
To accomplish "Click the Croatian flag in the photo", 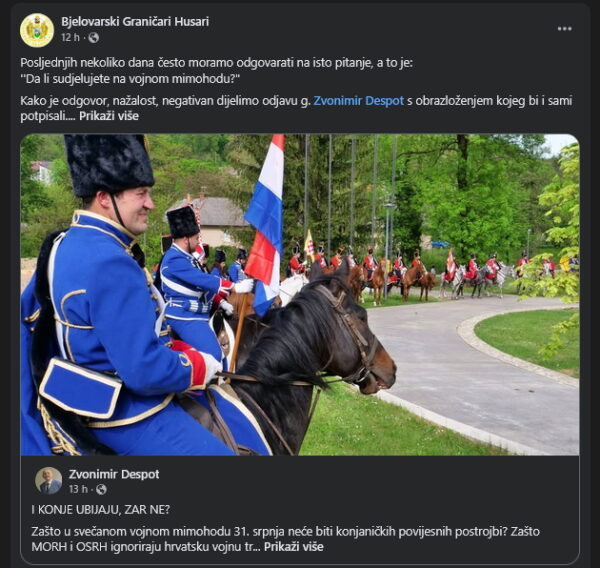I will [x=266, y=222].
